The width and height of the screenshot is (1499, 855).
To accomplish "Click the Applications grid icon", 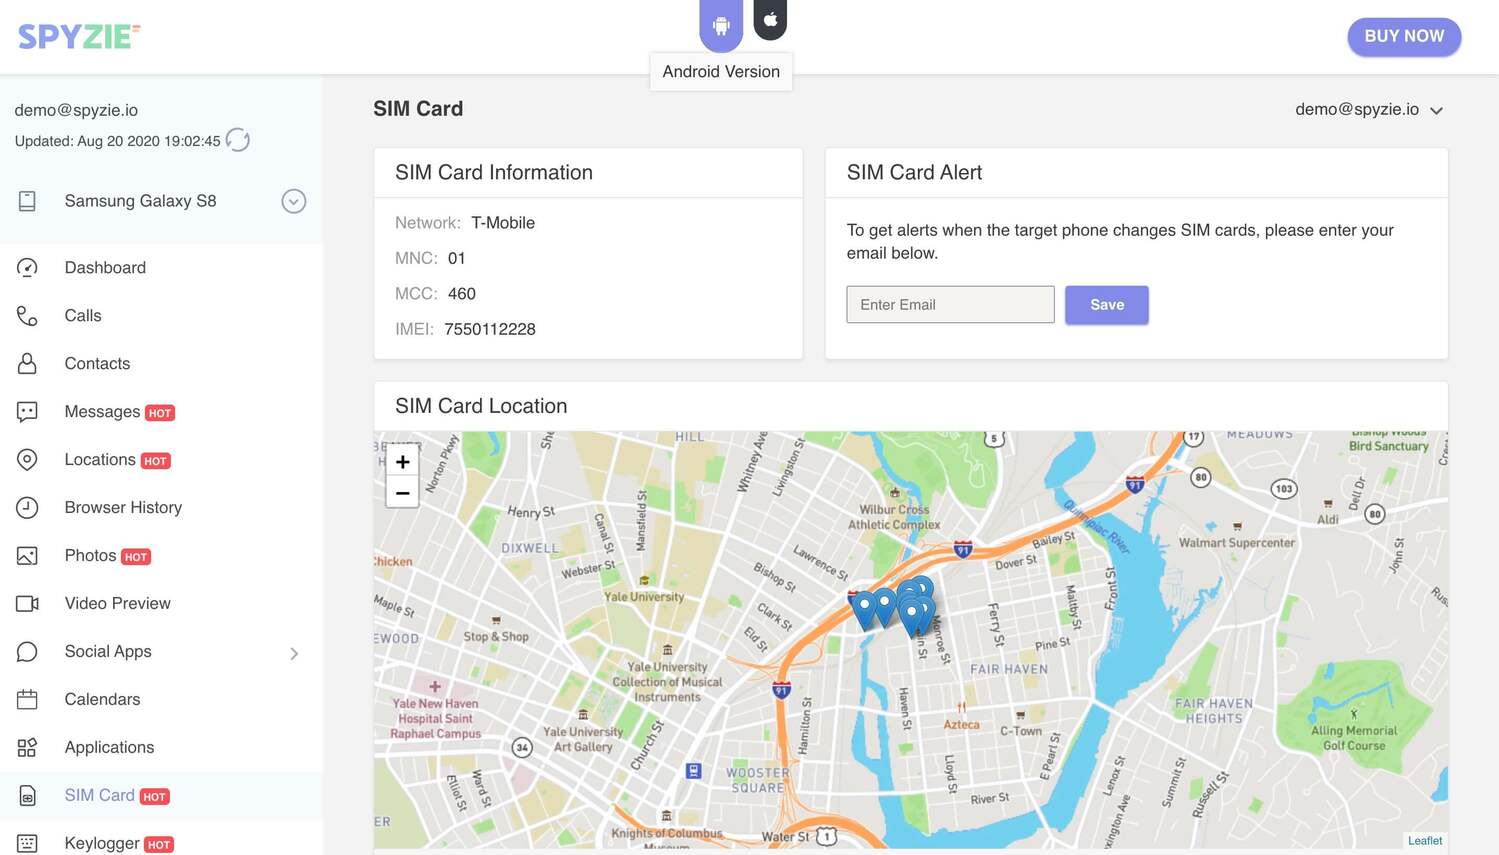I will (27, 748).
